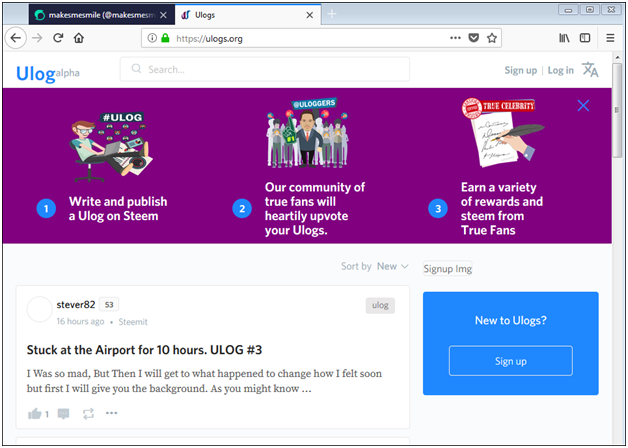Screen dimensions: 628x448
Task: Click the Signup Img placeholder image
Action: pos(447,269)
